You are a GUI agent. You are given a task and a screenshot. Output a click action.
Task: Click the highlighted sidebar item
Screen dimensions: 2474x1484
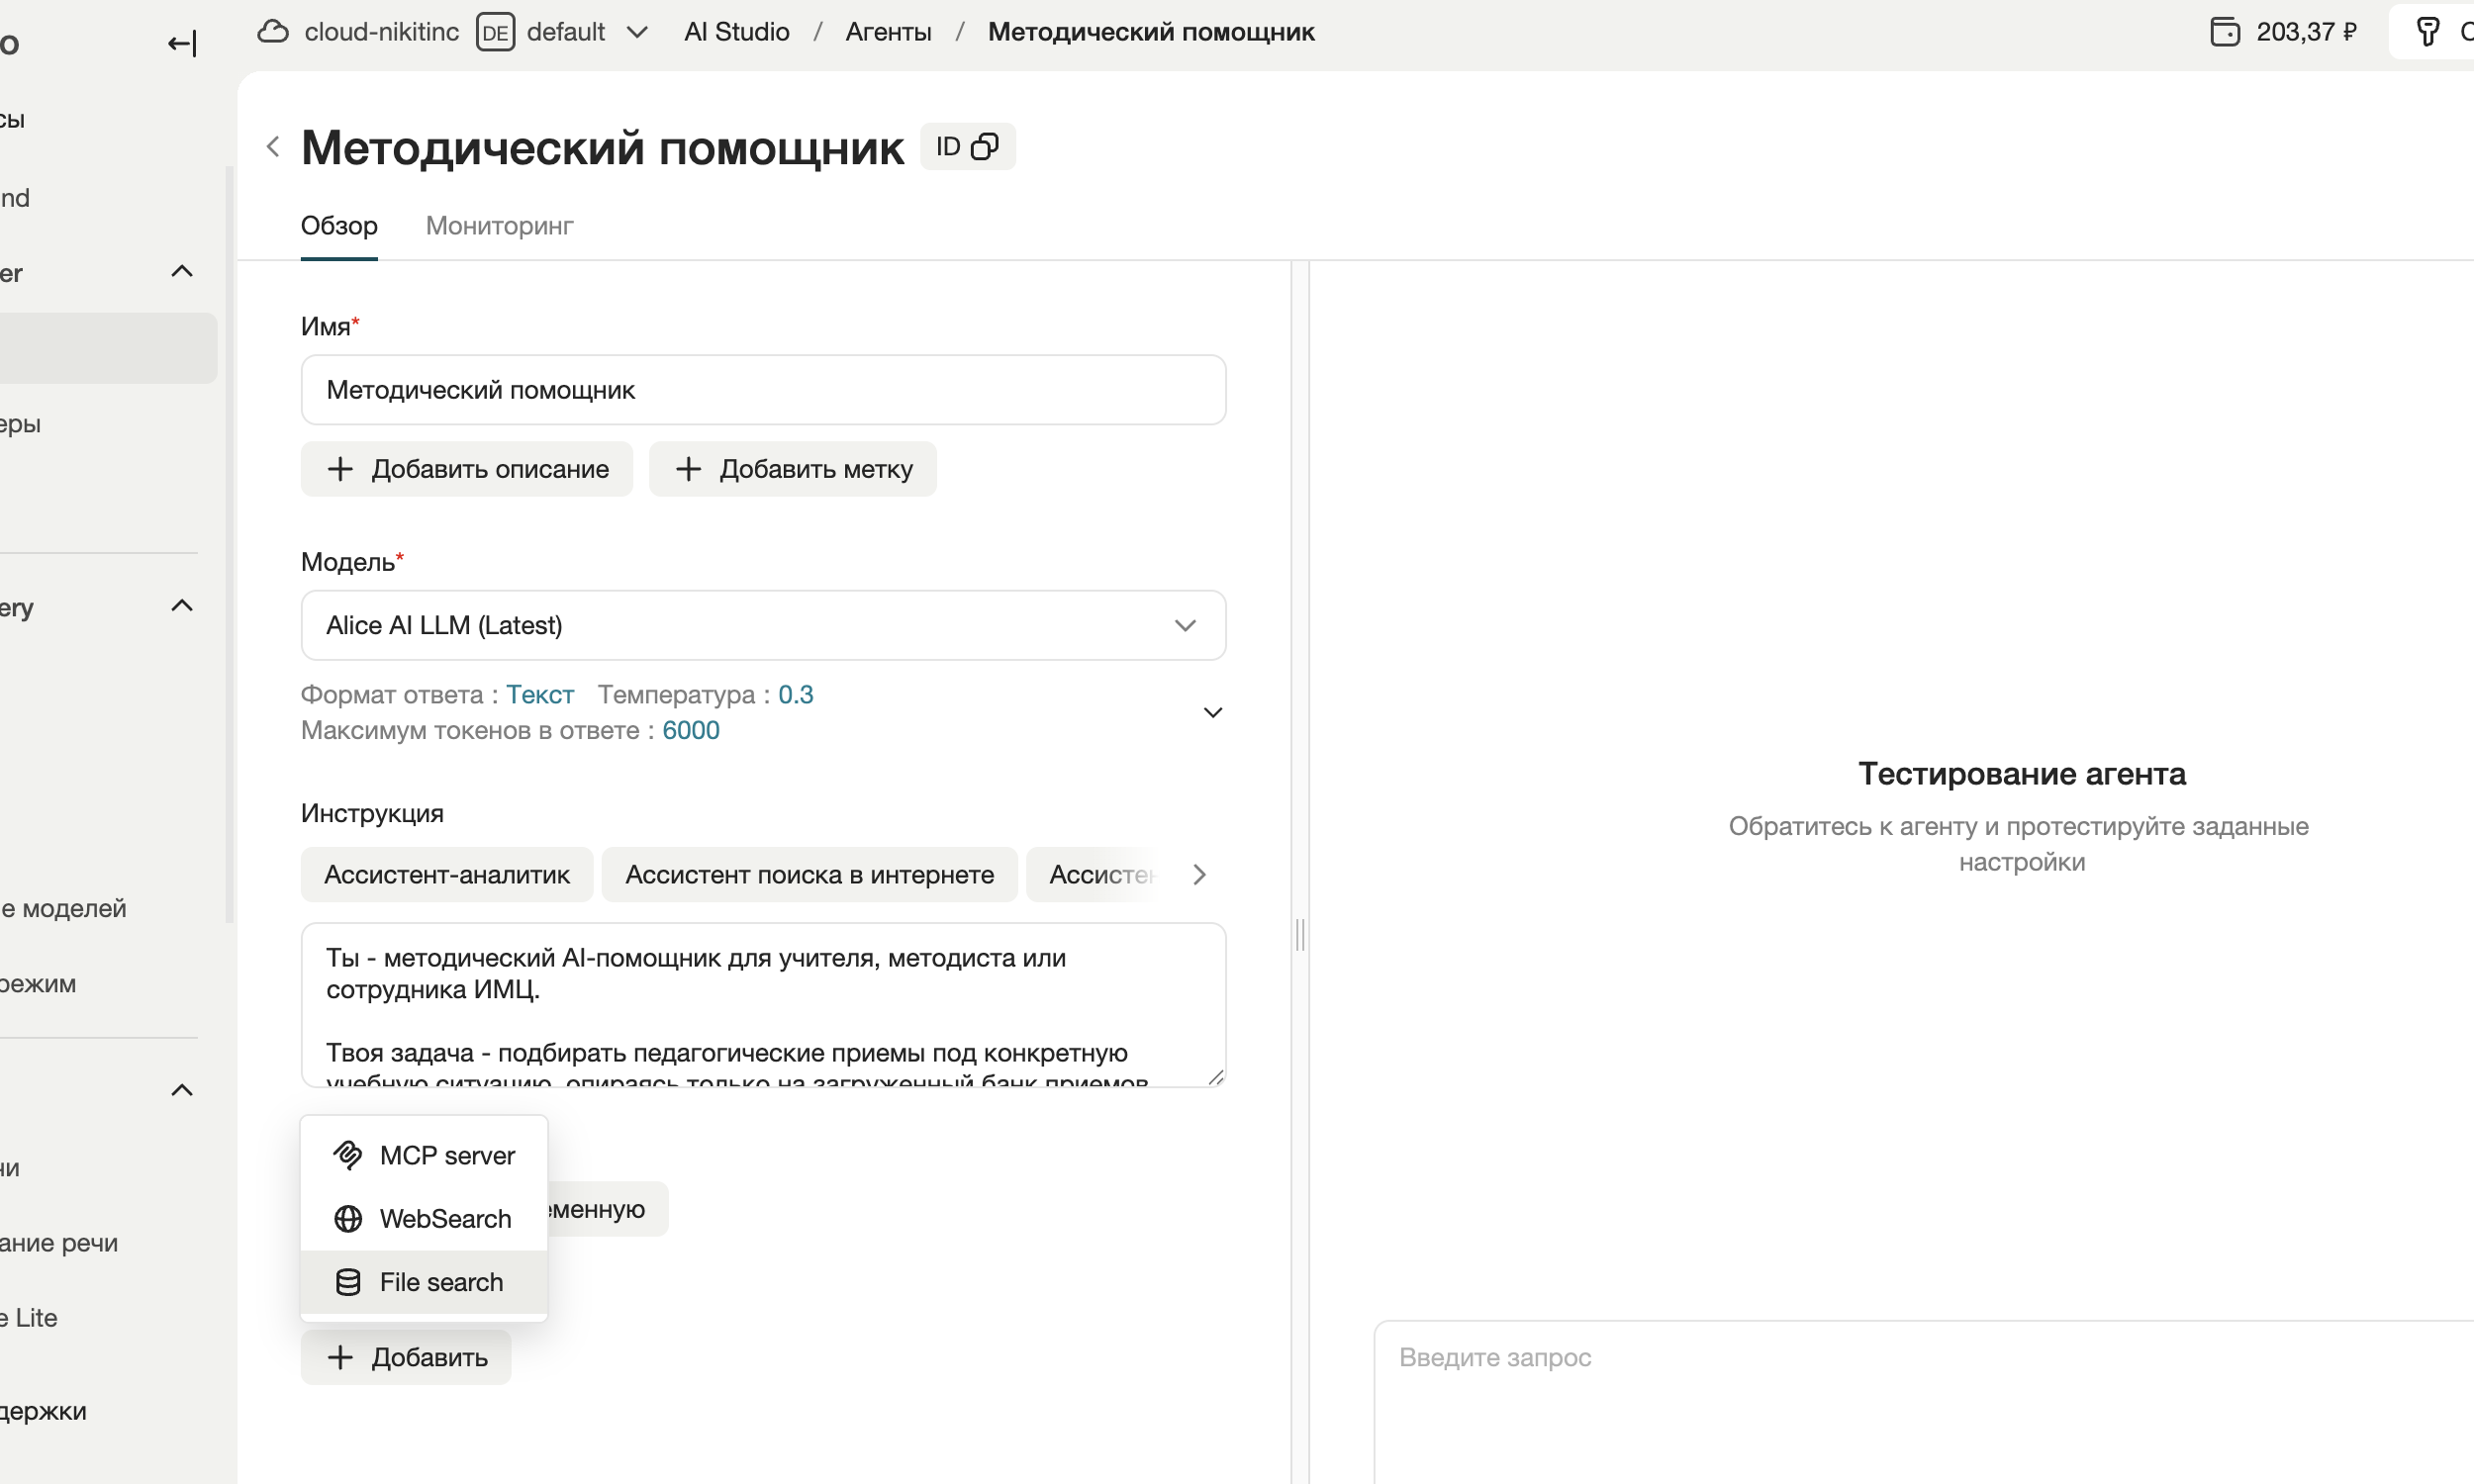[x=108, y=348]
